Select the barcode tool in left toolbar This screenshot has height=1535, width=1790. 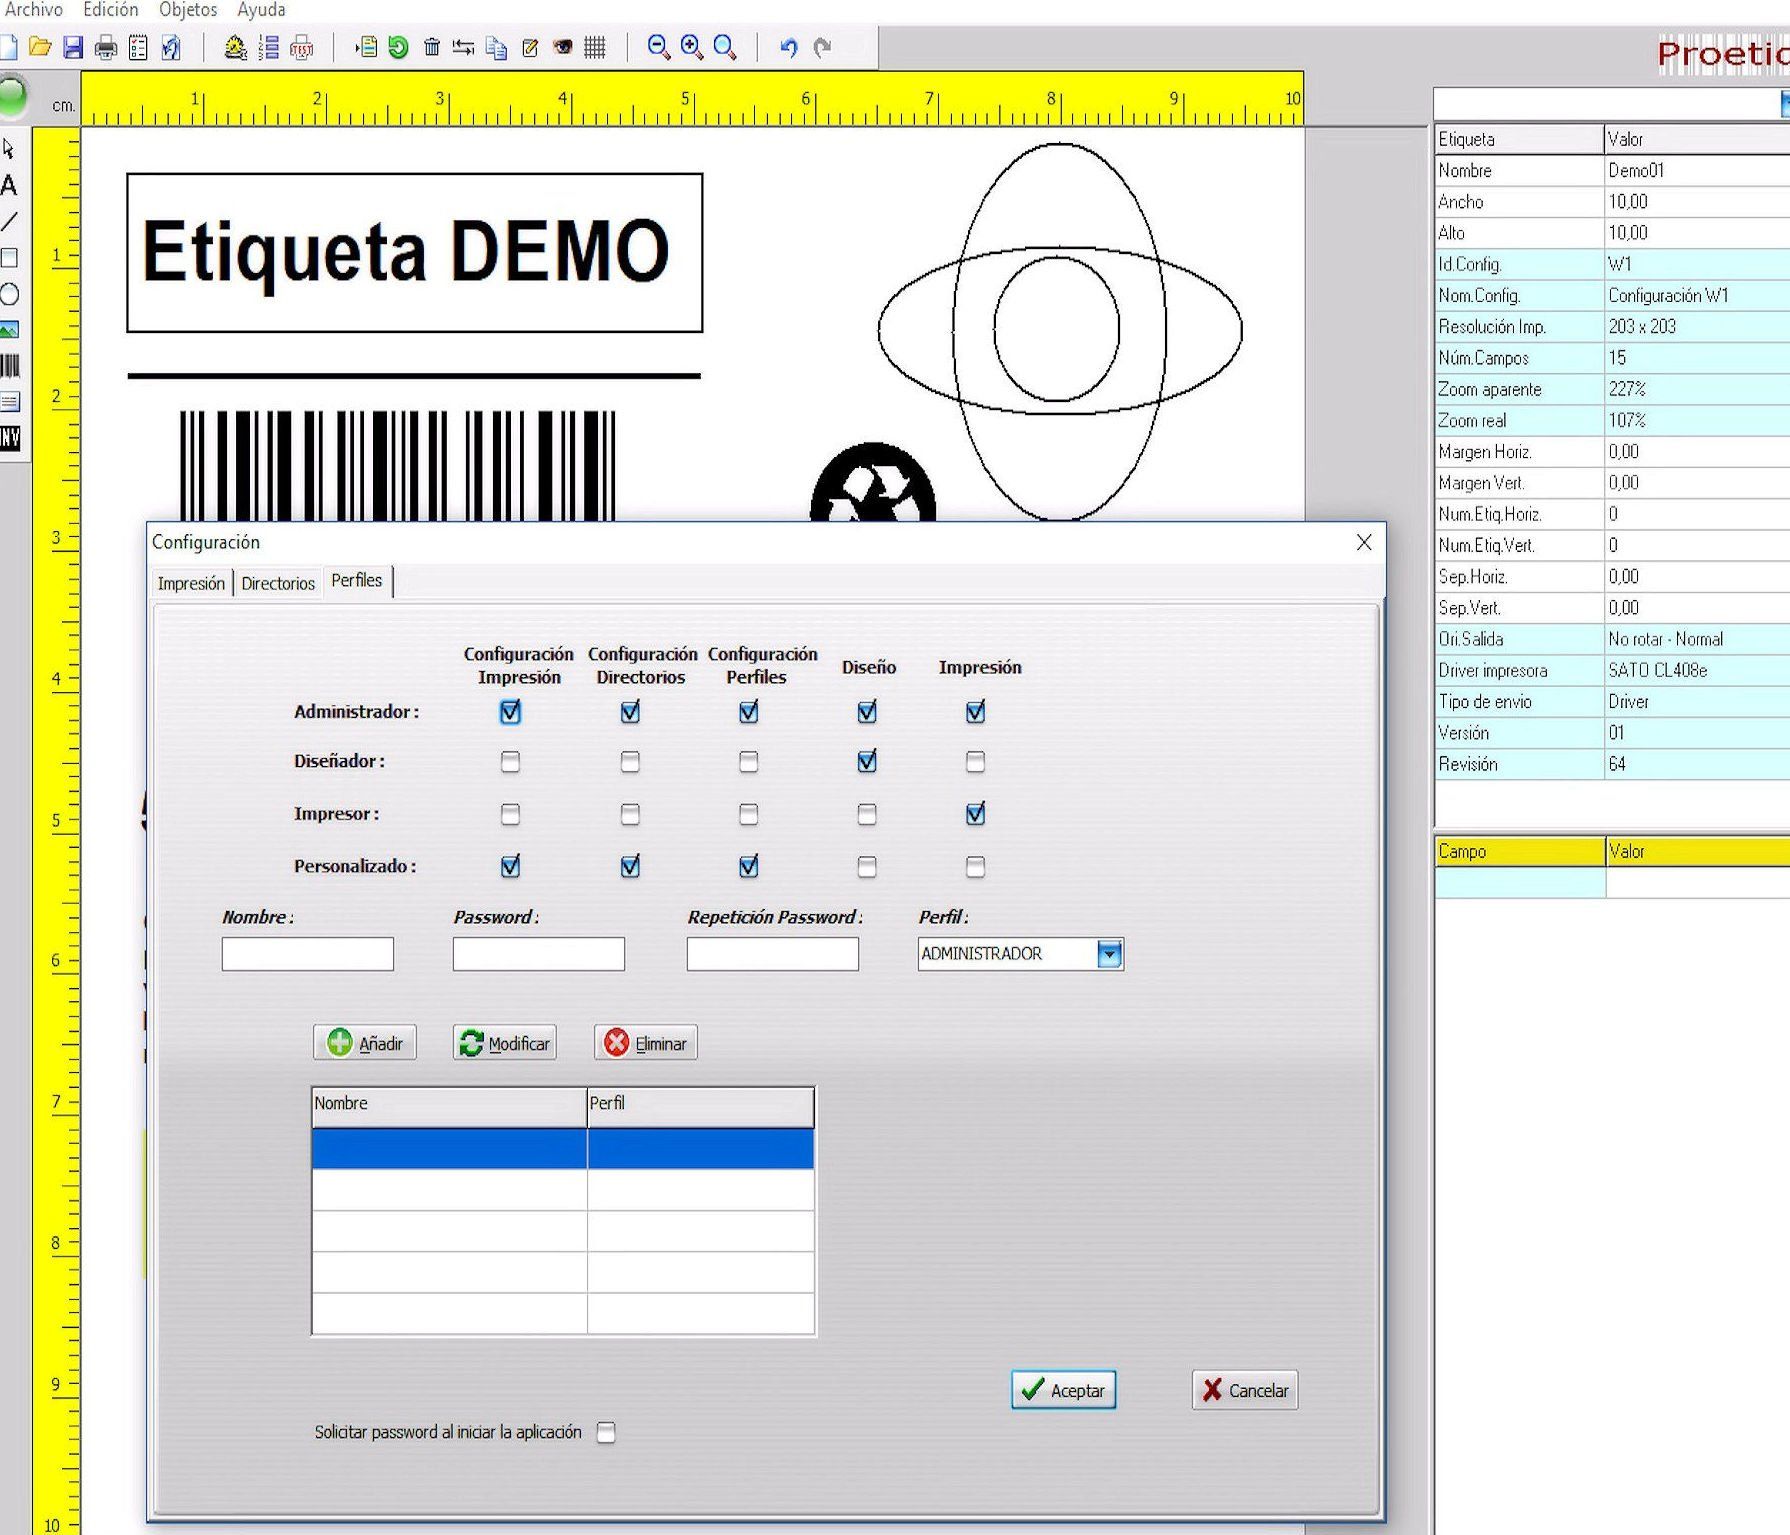tap(10, 366)
